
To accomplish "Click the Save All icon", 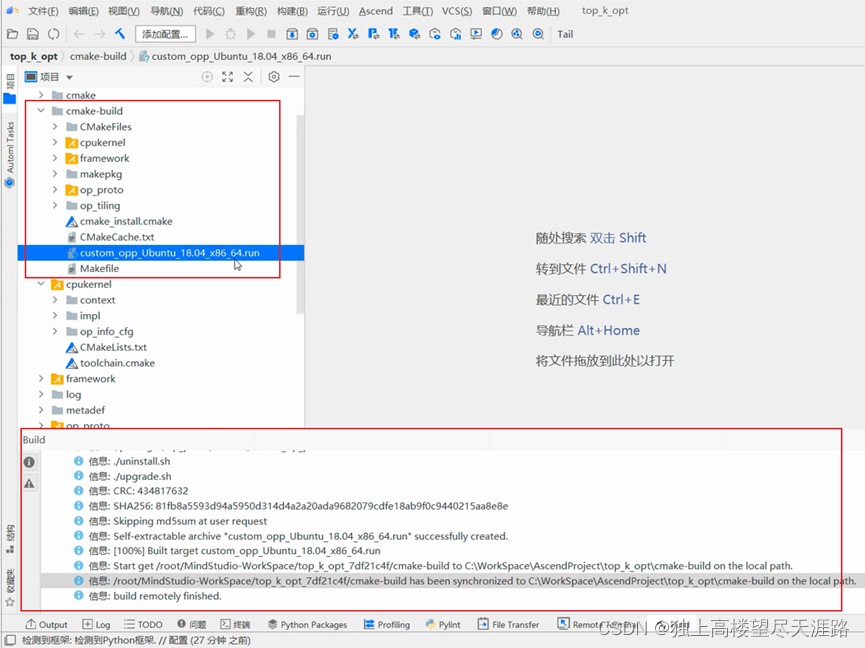I will pyautogui.click(x=33, y=33).
